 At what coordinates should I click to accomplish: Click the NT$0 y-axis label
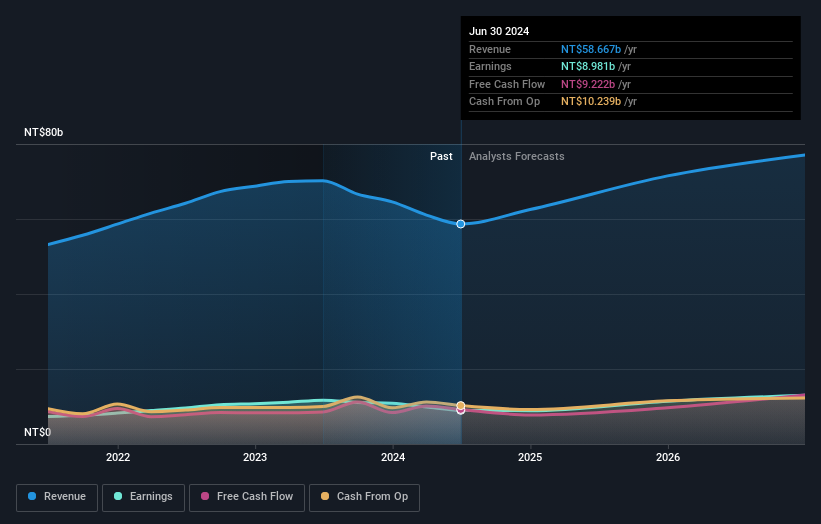pos(37,432)
